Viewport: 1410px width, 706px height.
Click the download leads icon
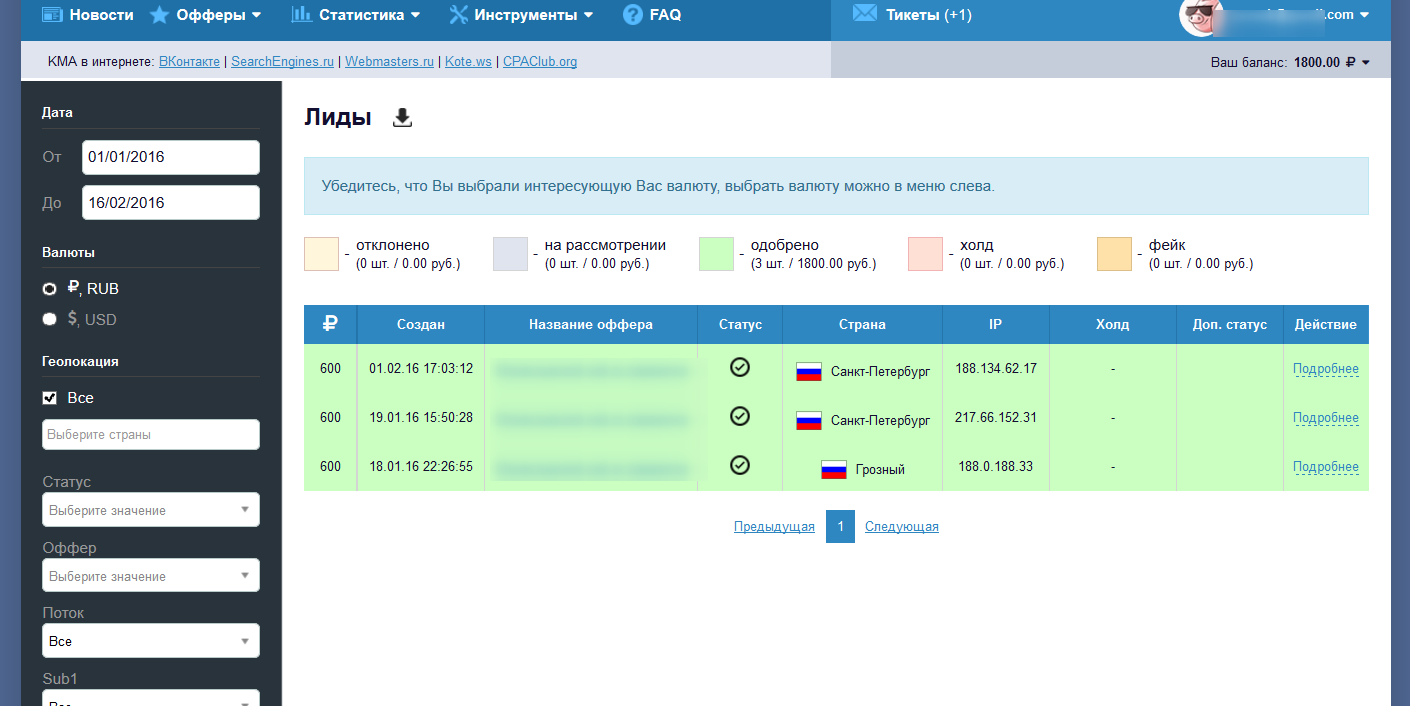point(402,118)
